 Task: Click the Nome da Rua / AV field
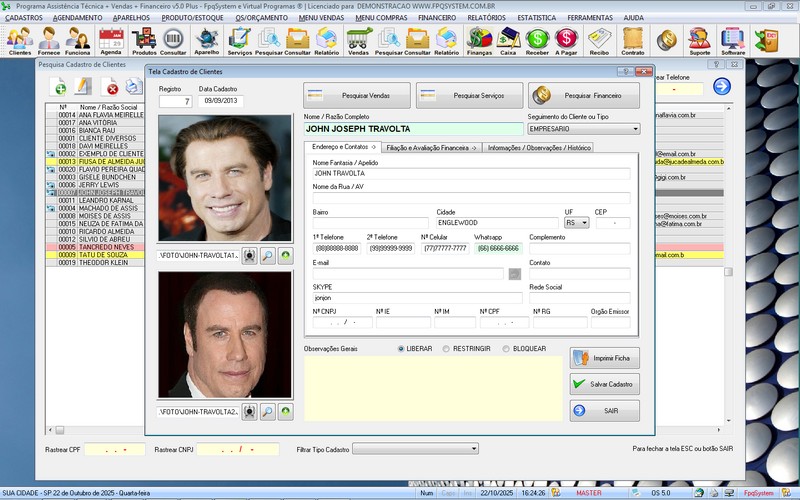pyautogui.click(x=470, y=198)
